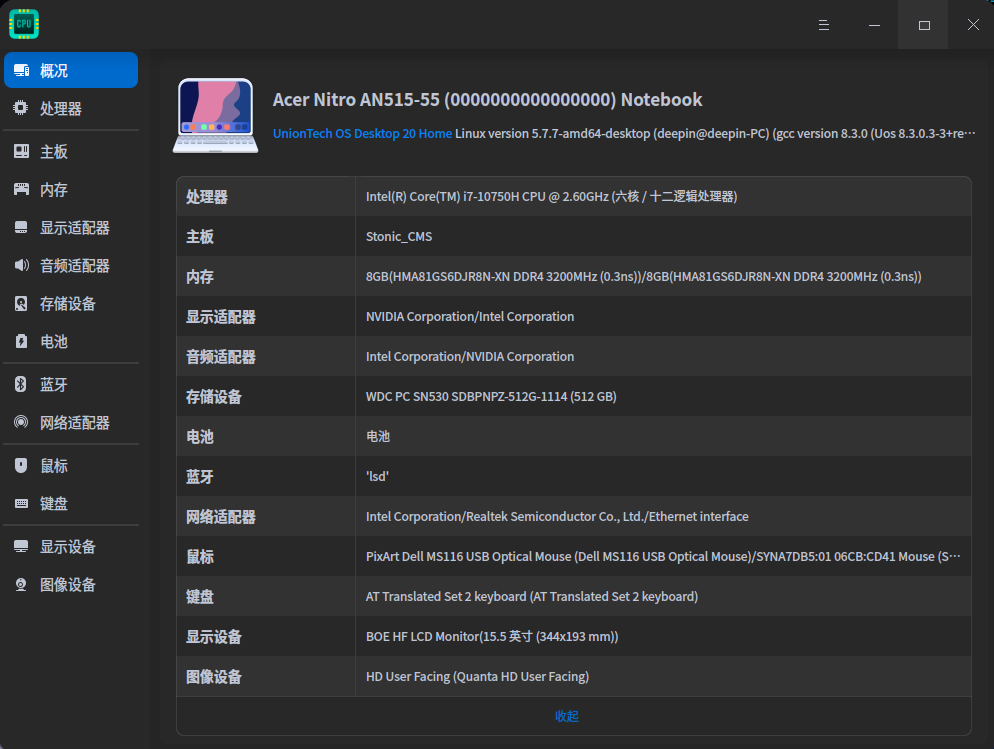Viewport: 994px width, 749px height.
Task: Click the 存储设备 disk icon in sidebar
Action: coord(21,304)
